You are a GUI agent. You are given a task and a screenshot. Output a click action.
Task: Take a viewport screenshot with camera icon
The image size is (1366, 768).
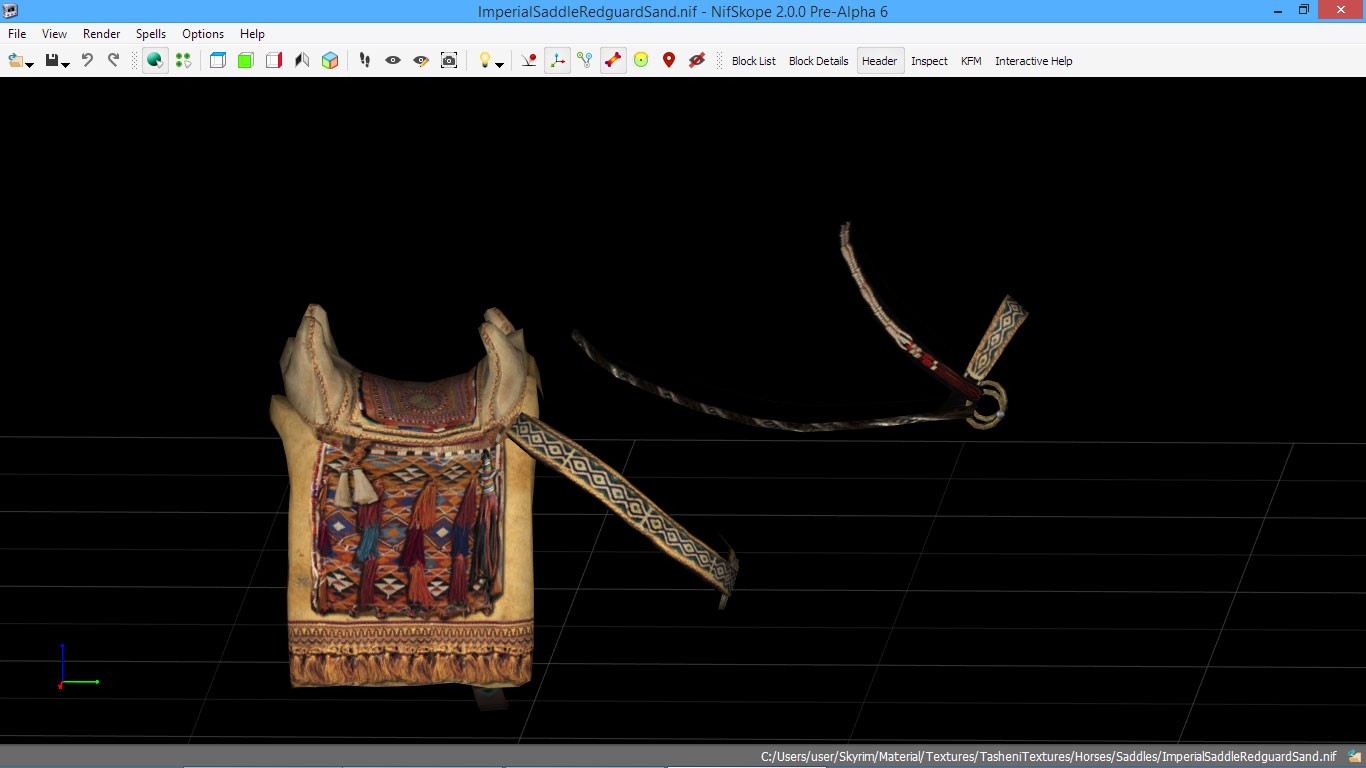click(x=449, y=60)
